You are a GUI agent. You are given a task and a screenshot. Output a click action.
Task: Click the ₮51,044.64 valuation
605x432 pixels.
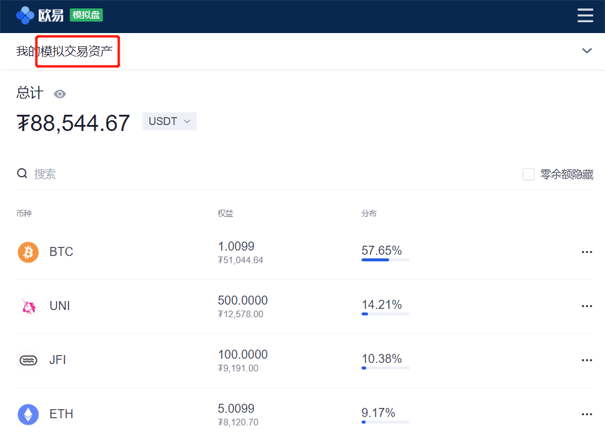click(240, 260)
